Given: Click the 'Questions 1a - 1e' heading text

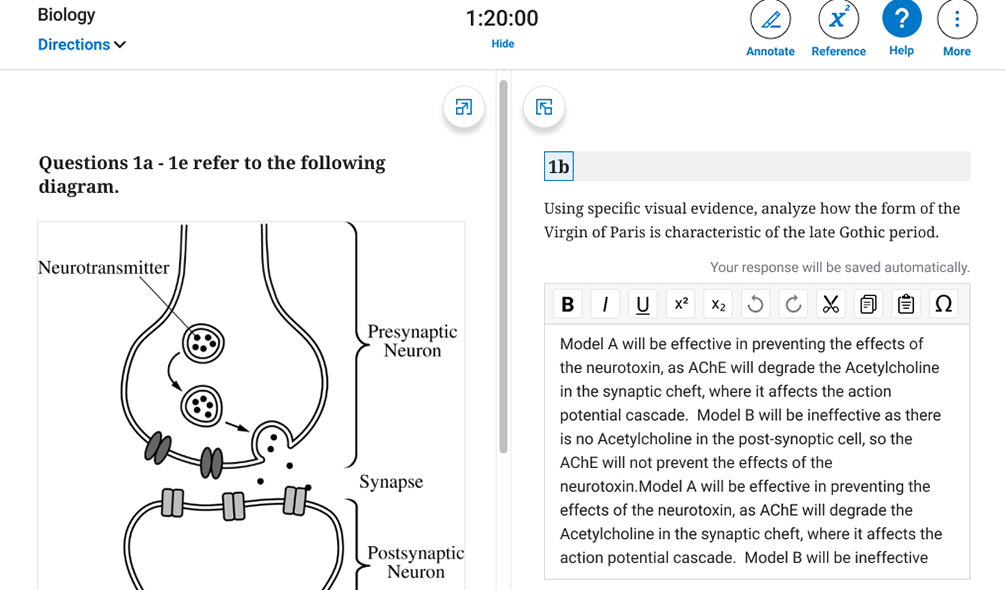Looking at the screenshot, I should click(212, 174).
